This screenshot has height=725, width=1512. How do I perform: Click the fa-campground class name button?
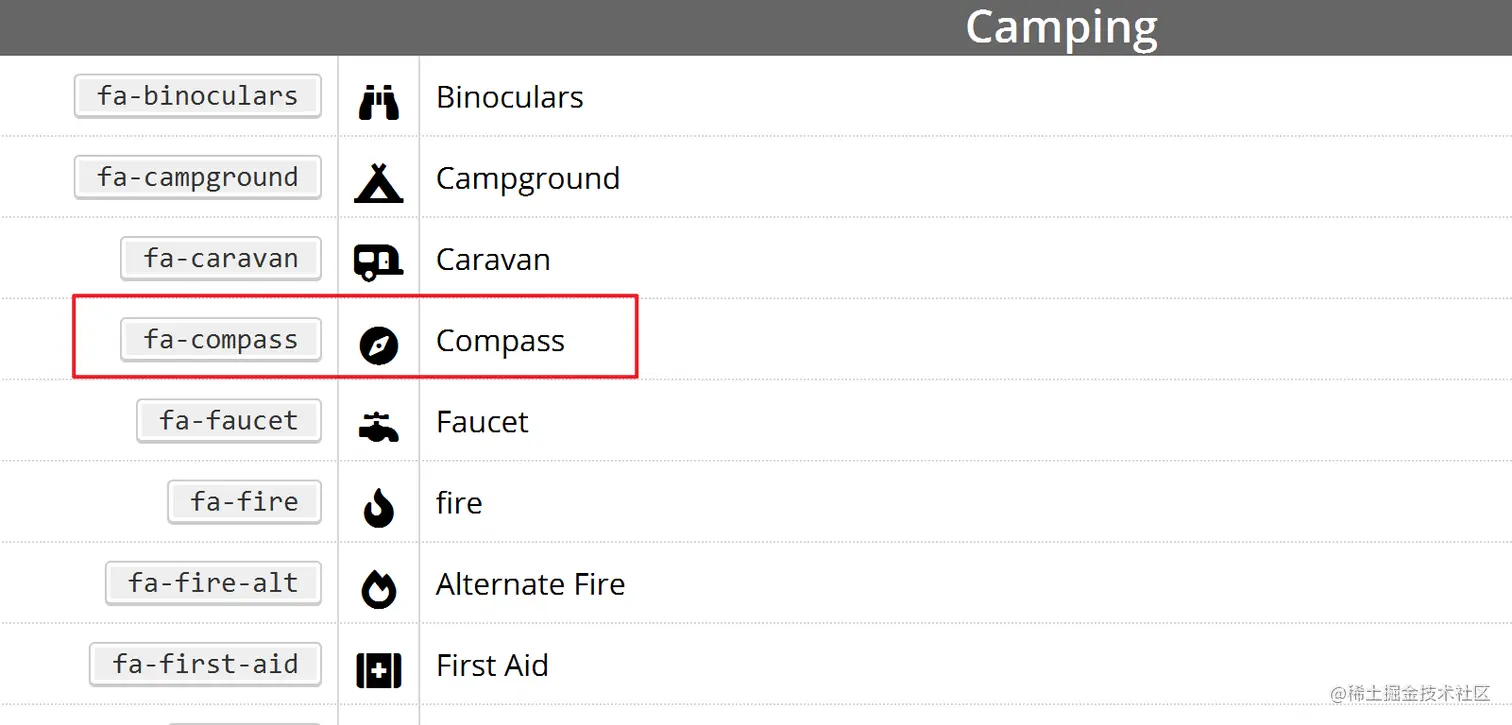pos(198,177)
